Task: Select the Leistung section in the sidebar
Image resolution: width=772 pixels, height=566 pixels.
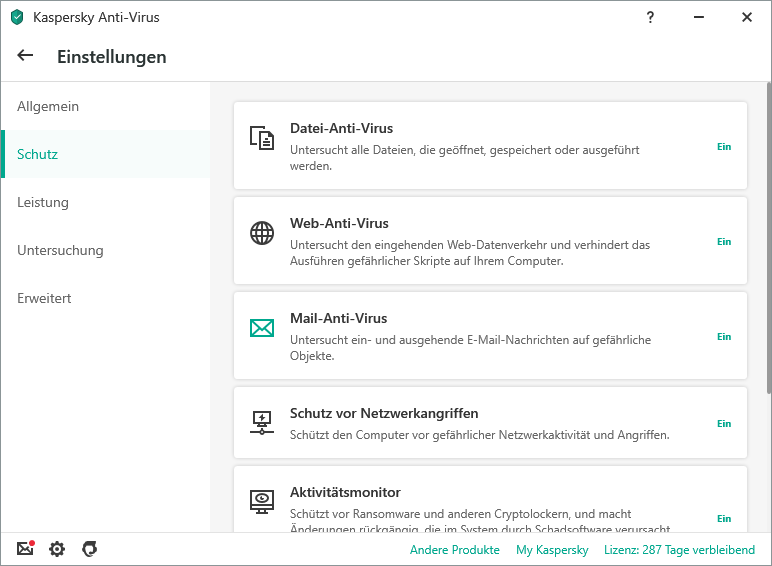Action: (x=43, y=203)
